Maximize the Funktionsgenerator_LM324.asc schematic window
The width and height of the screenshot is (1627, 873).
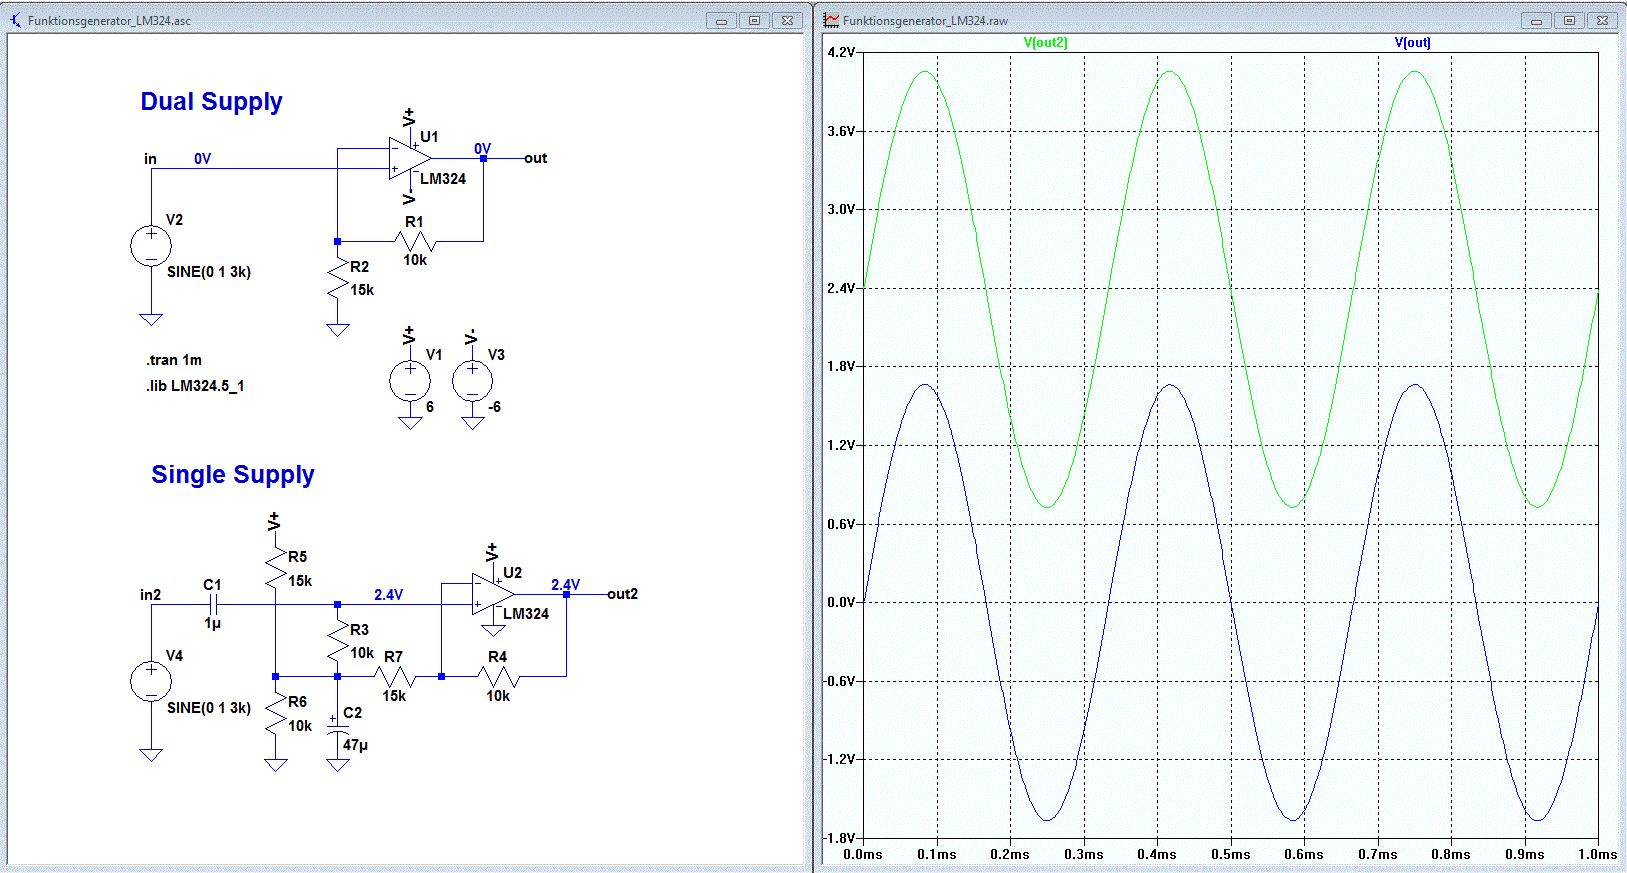(755, 20)
